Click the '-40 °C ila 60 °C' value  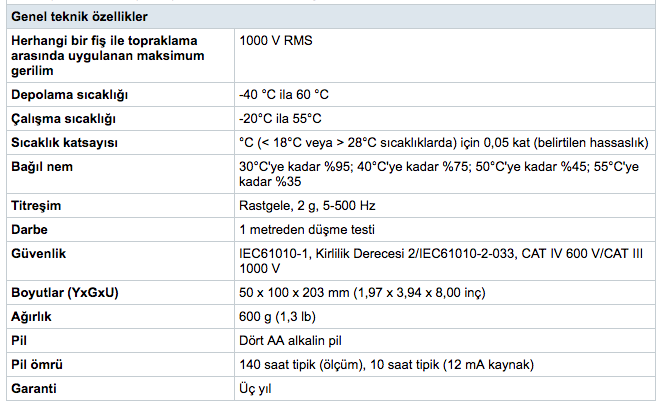[x=284, y=95]
